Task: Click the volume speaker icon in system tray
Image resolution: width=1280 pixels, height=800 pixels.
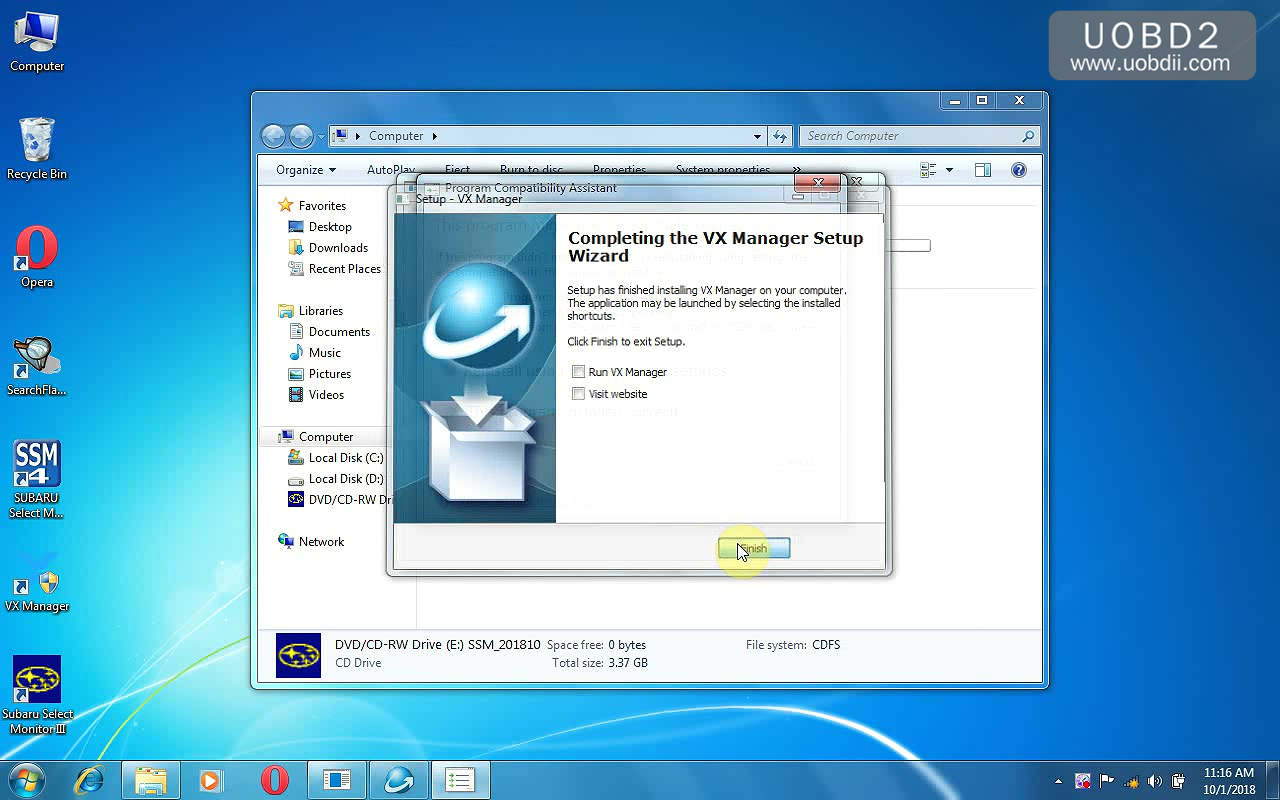Action: [x=1155, y=781]
